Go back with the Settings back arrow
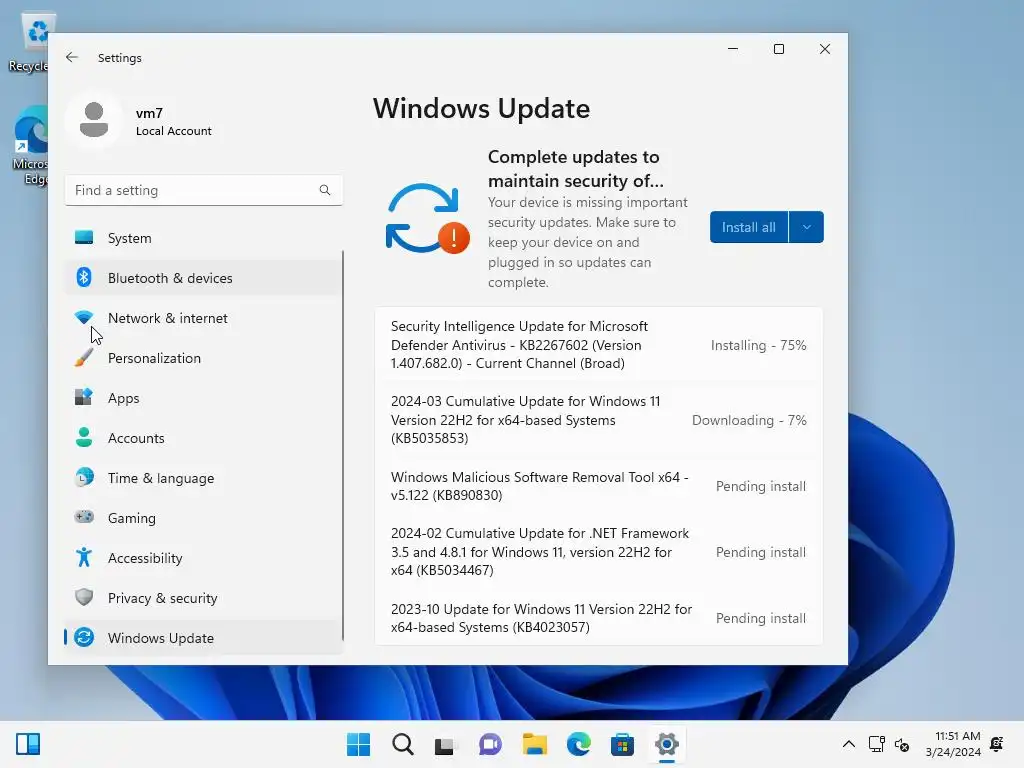1024x768 pixels. coord(72,57)
